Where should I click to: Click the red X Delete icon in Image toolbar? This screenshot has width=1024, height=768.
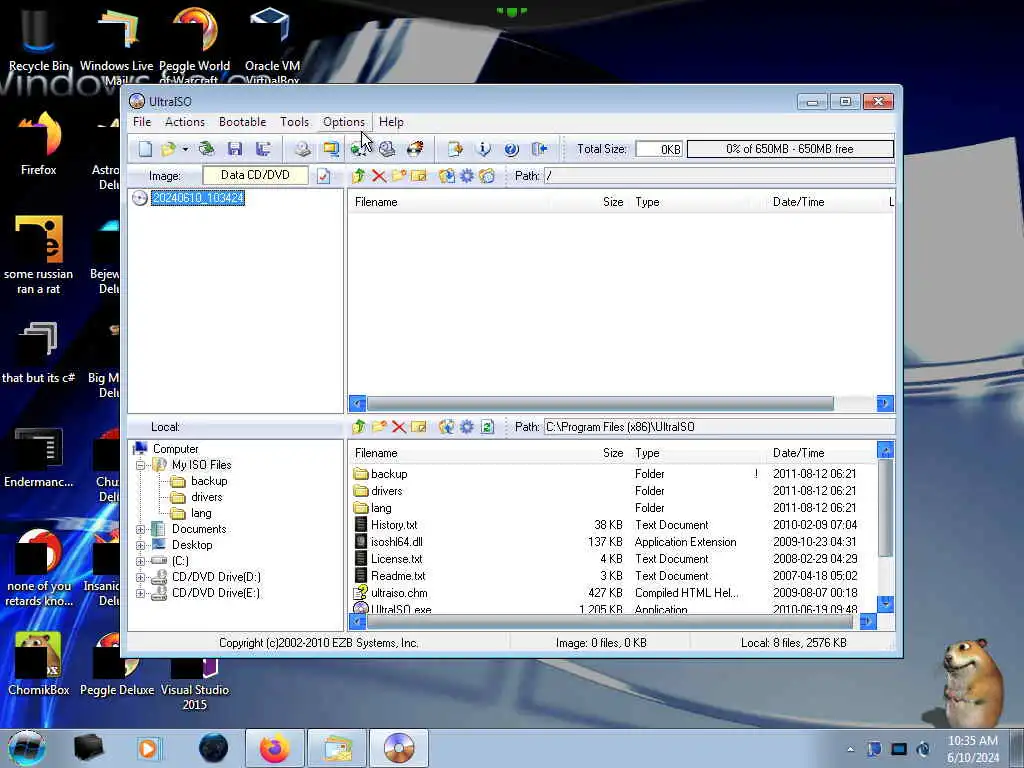[x=379, y=176]
